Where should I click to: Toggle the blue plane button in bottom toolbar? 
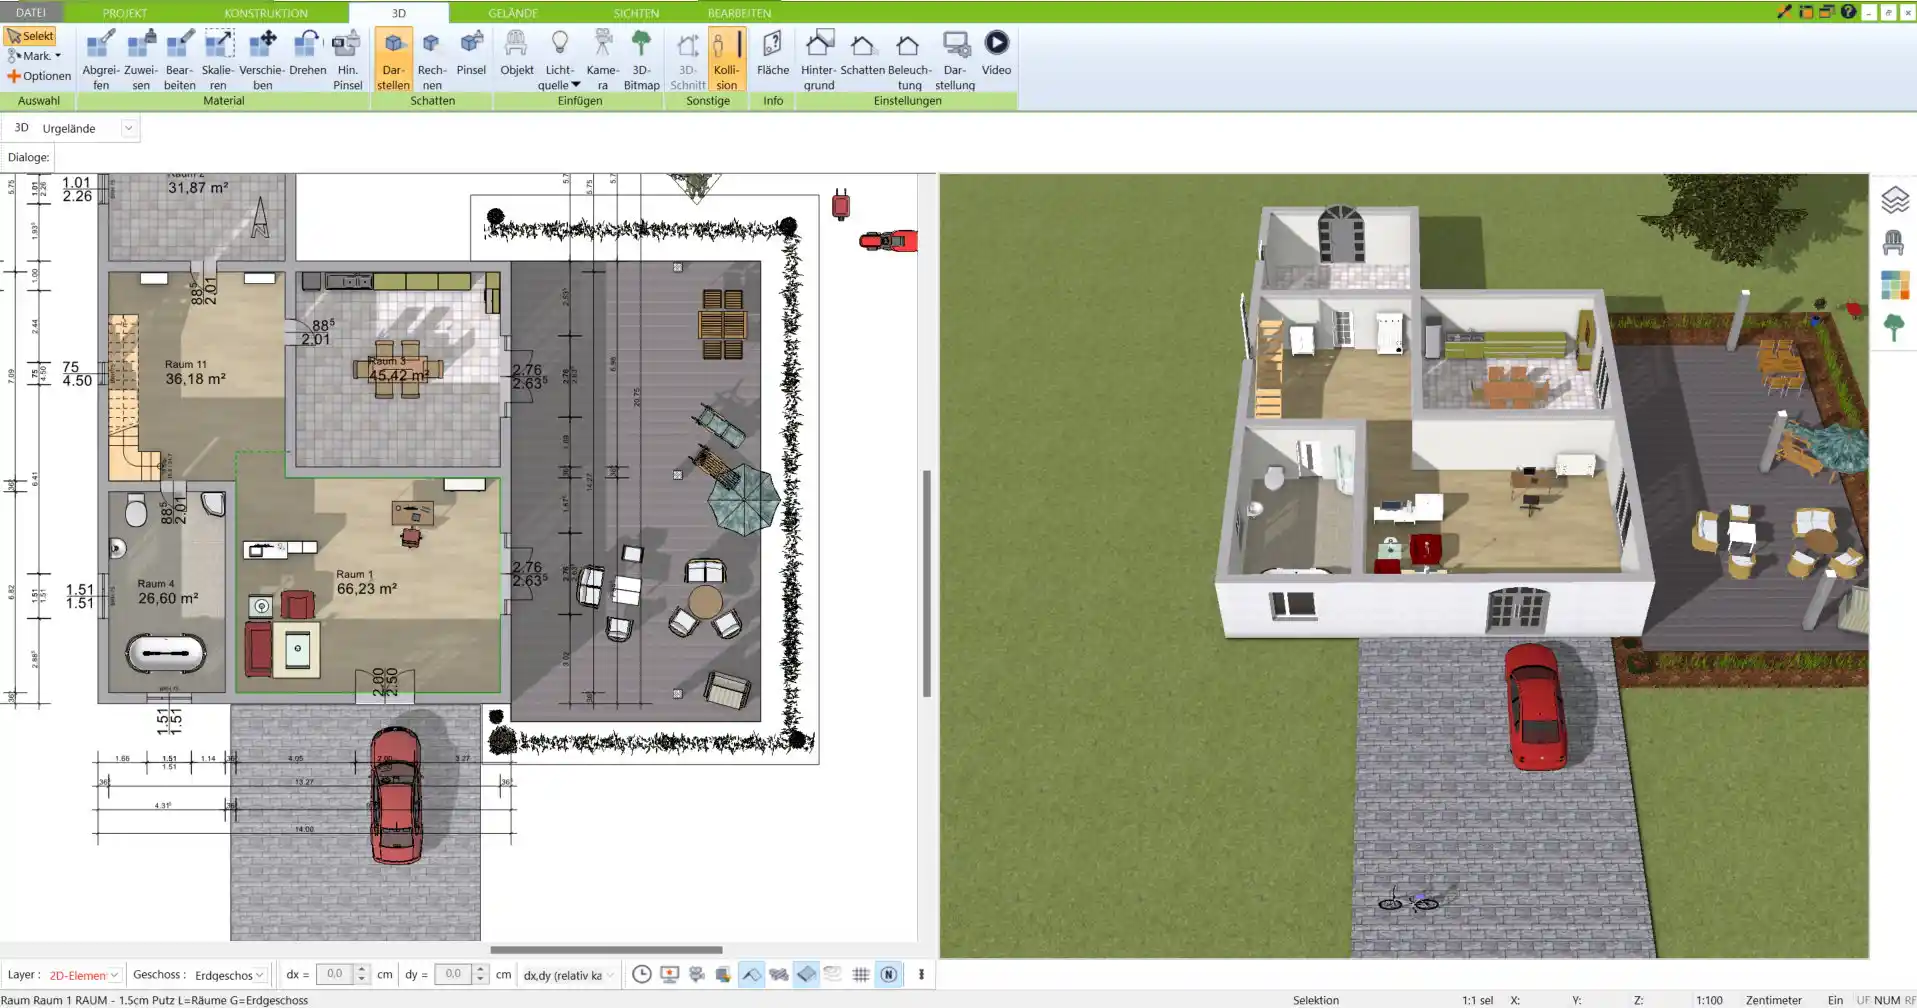806,974
